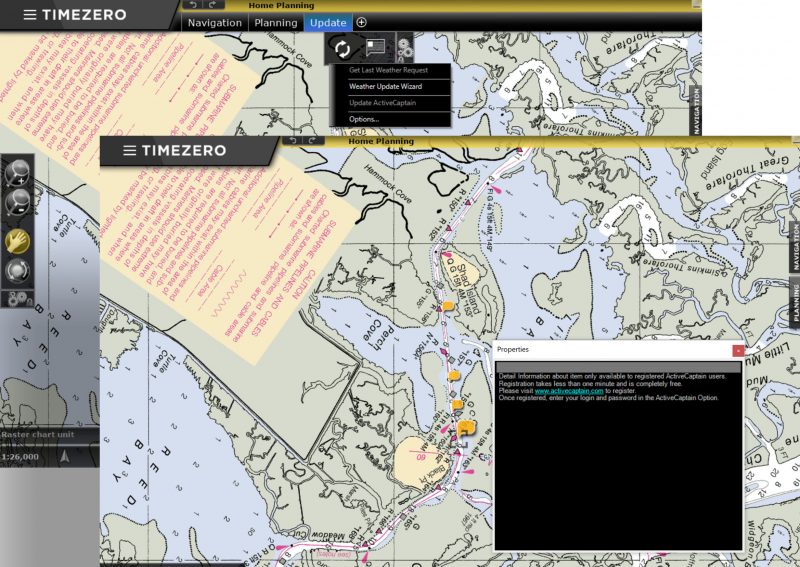Open the www.activecaptain.com link
This screenshot has width=800, height=567.
pyautogui.click(x=569, y=391)
